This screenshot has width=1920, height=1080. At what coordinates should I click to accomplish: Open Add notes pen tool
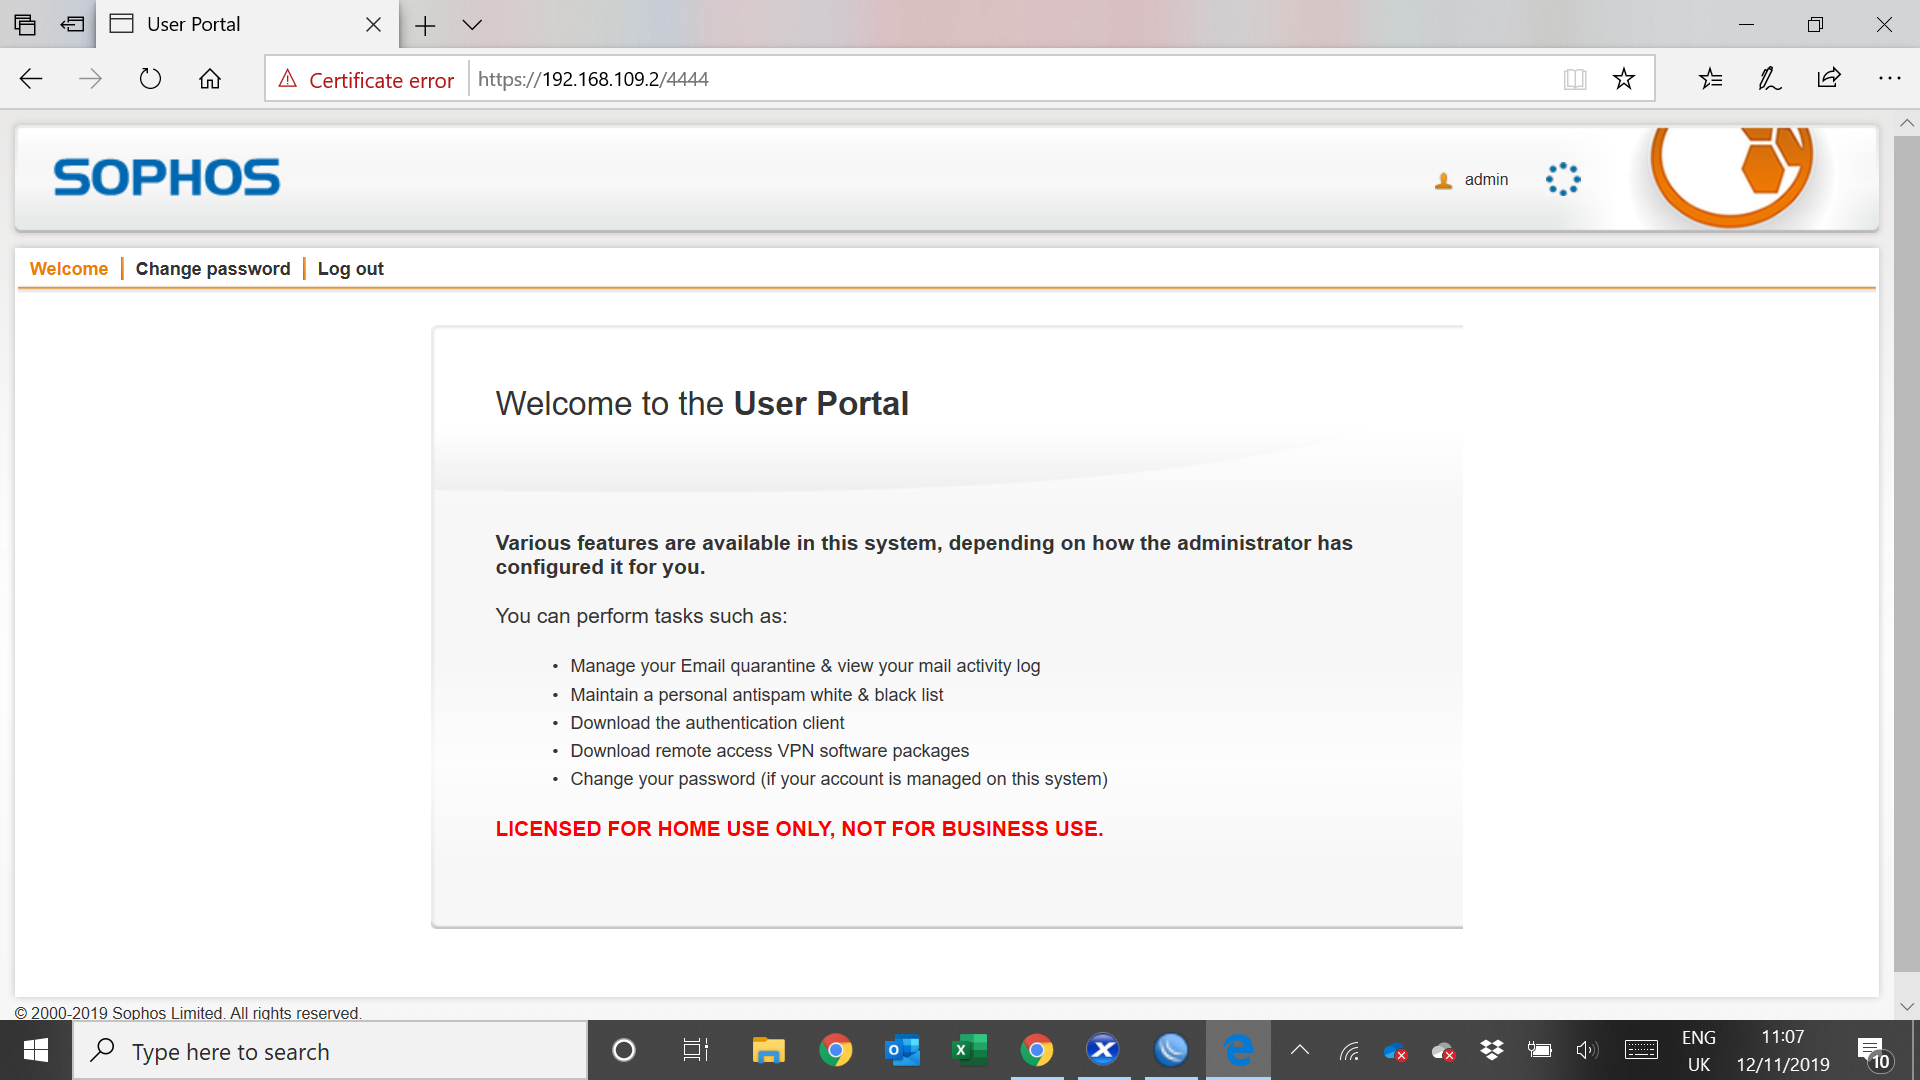click(x=1770, y=79)
